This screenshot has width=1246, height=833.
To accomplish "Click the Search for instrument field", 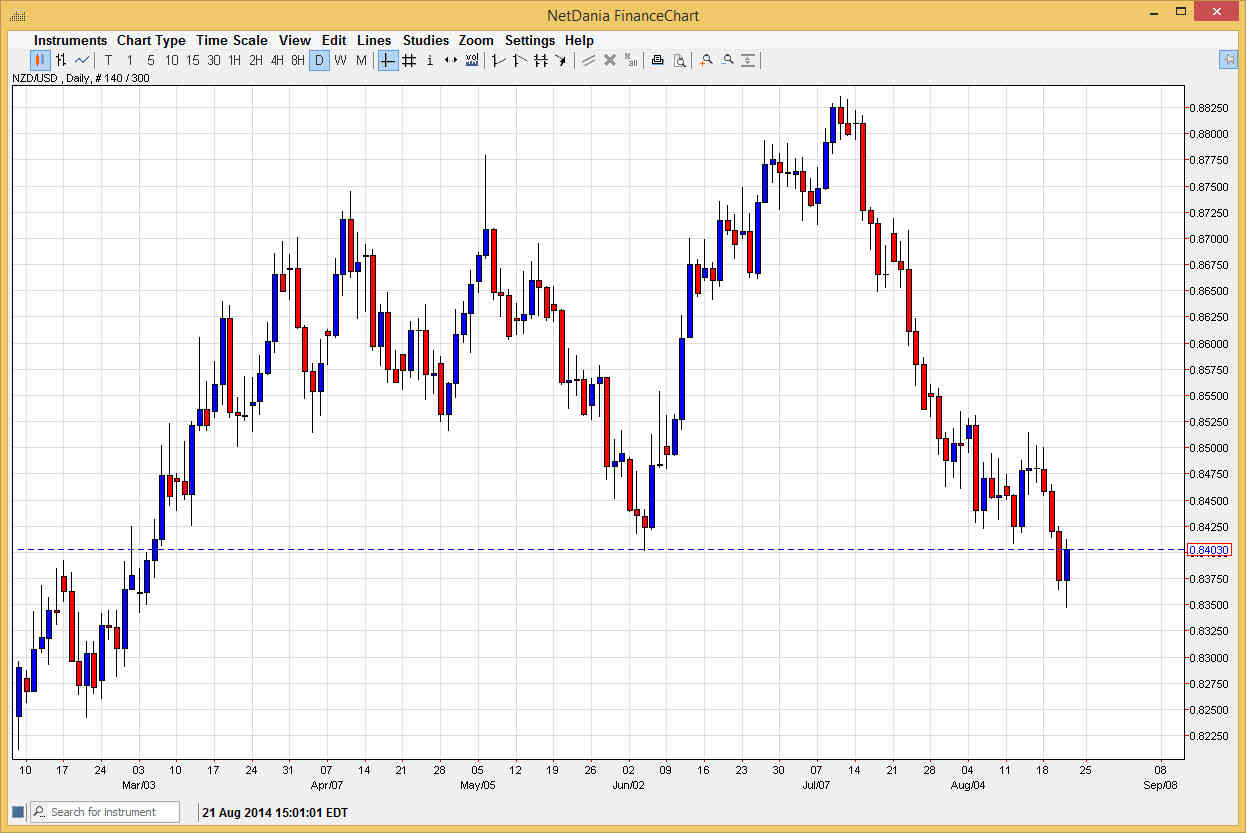I will pos(105,811).
